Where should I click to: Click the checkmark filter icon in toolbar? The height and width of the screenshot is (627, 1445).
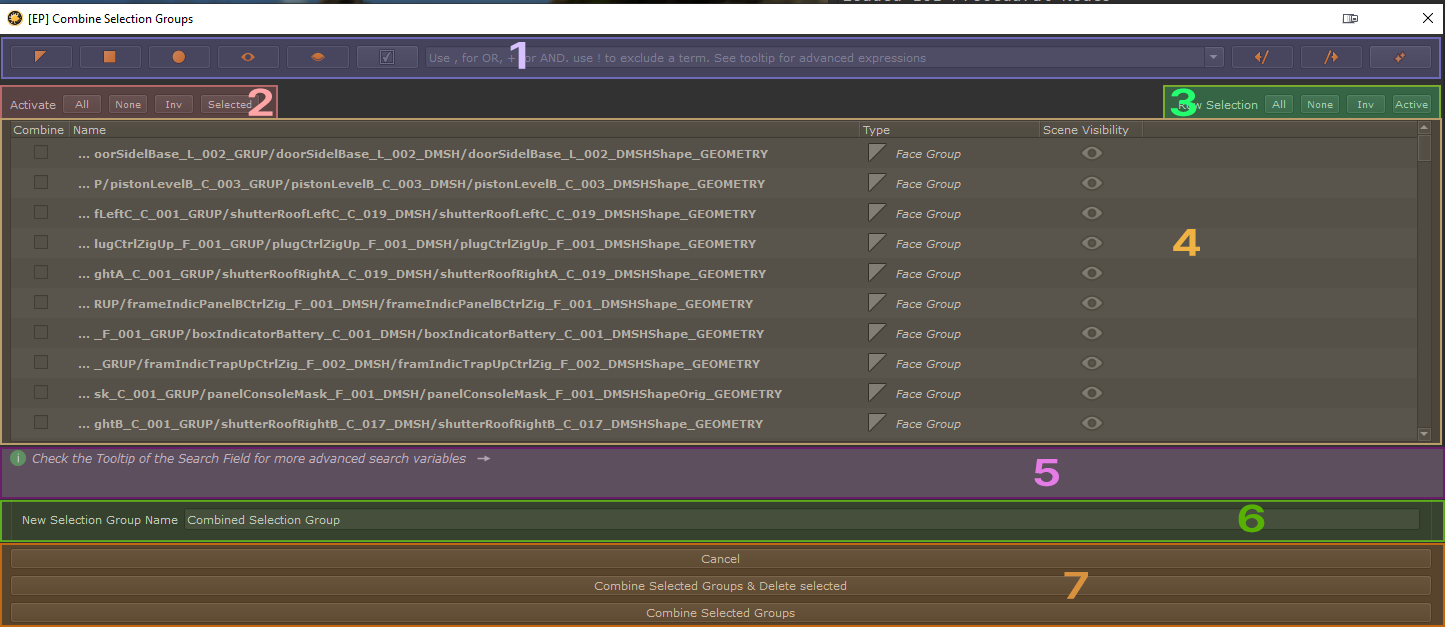pos(387,57)
